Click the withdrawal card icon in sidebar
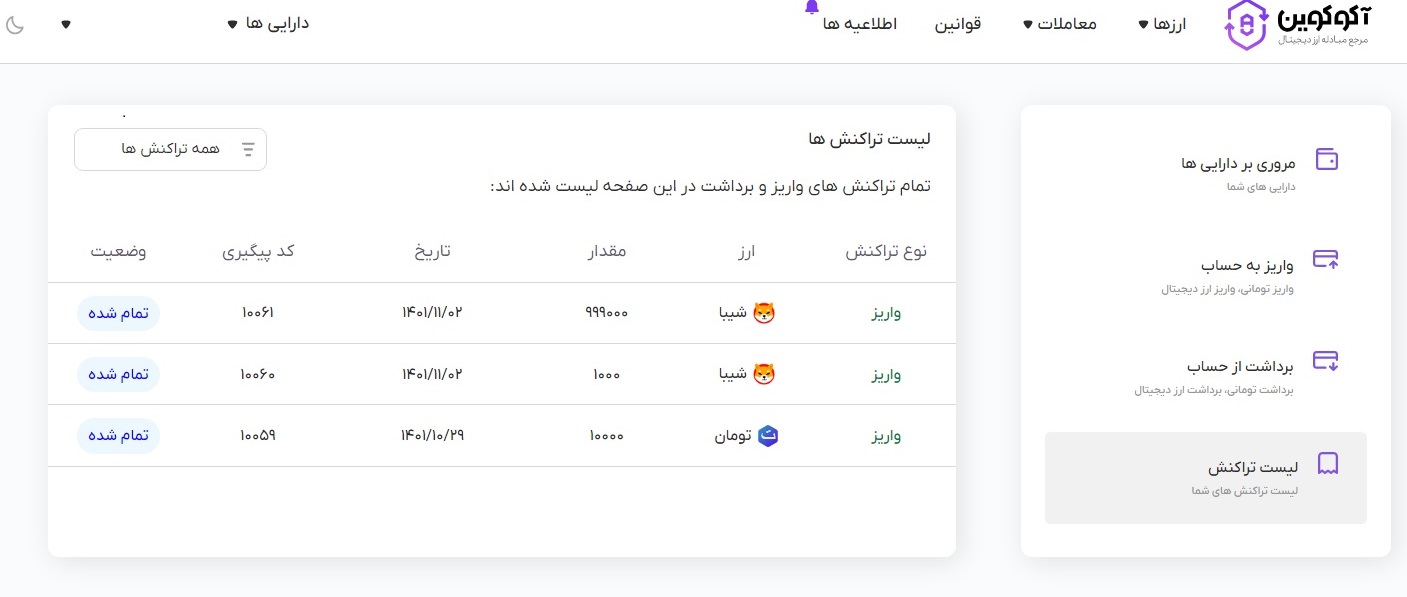The height and width of the screenshot is (597, 1407). [1326, 360]
